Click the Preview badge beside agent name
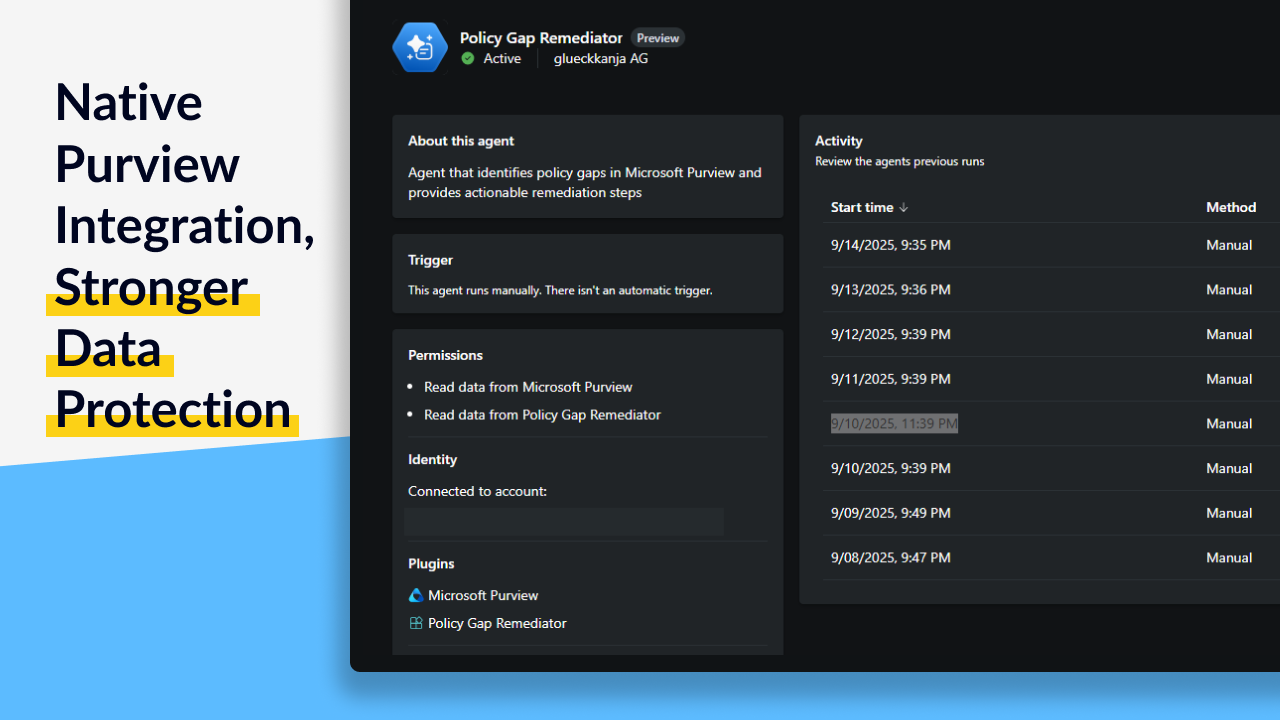1280x720 pixels. tap(658, 38)
